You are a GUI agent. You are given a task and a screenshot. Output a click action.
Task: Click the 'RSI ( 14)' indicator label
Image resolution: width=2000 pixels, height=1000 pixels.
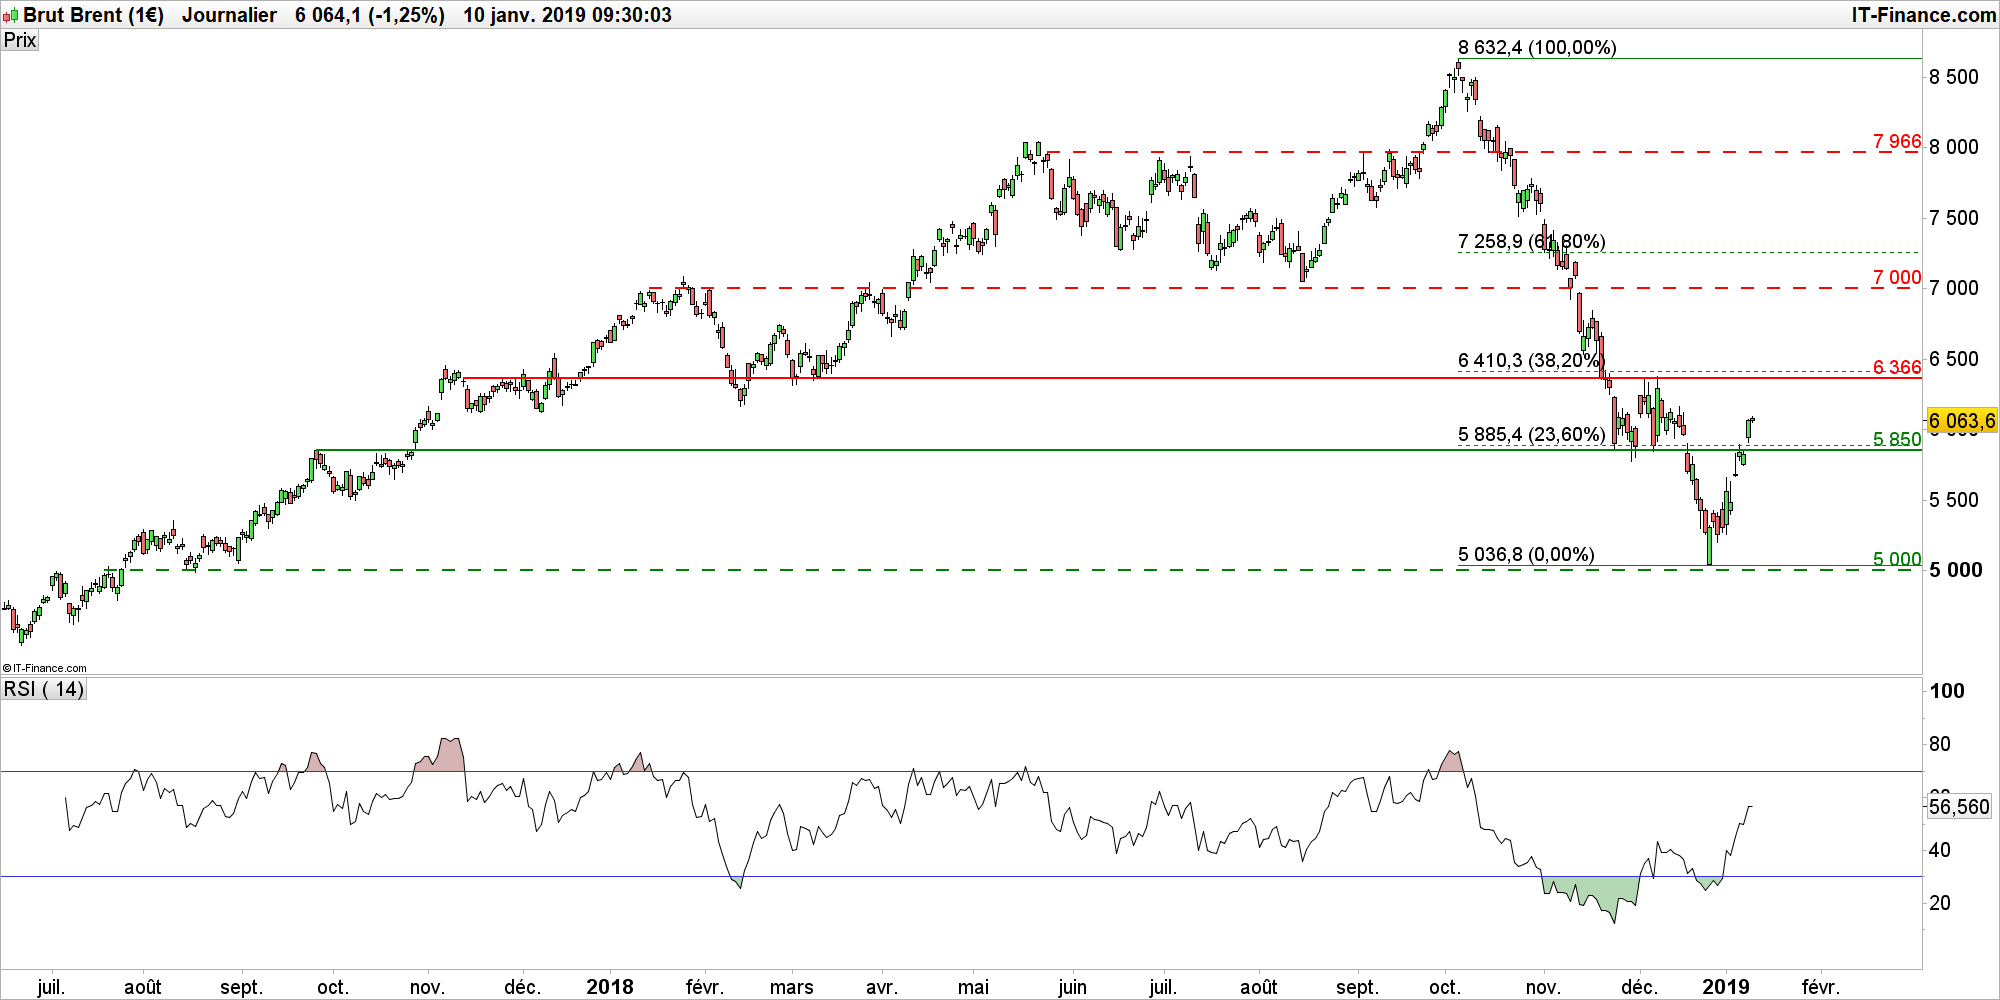click(44, 689)
